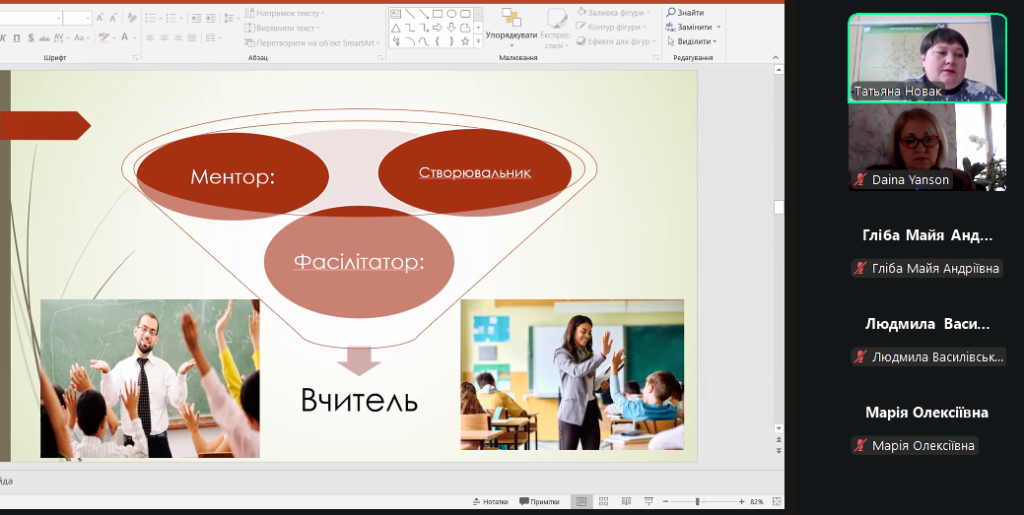Open Reading view from status bar
This screenshot has width=1024, height=515.
coord(626,501)
